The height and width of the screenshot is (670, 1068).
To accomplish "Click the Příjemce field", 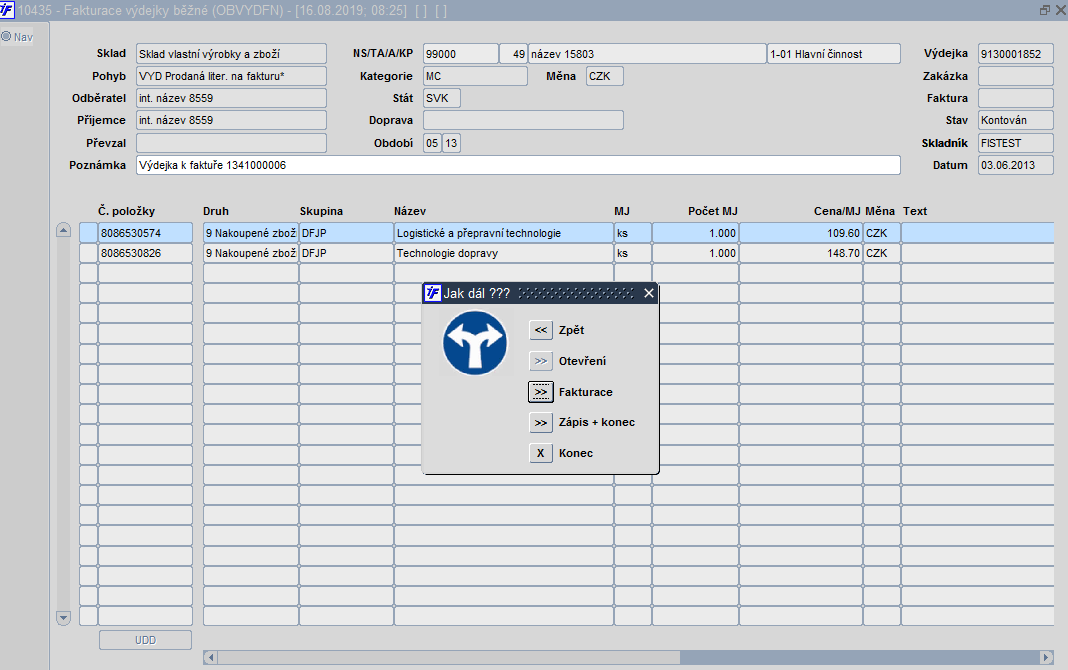I will 231,120.
